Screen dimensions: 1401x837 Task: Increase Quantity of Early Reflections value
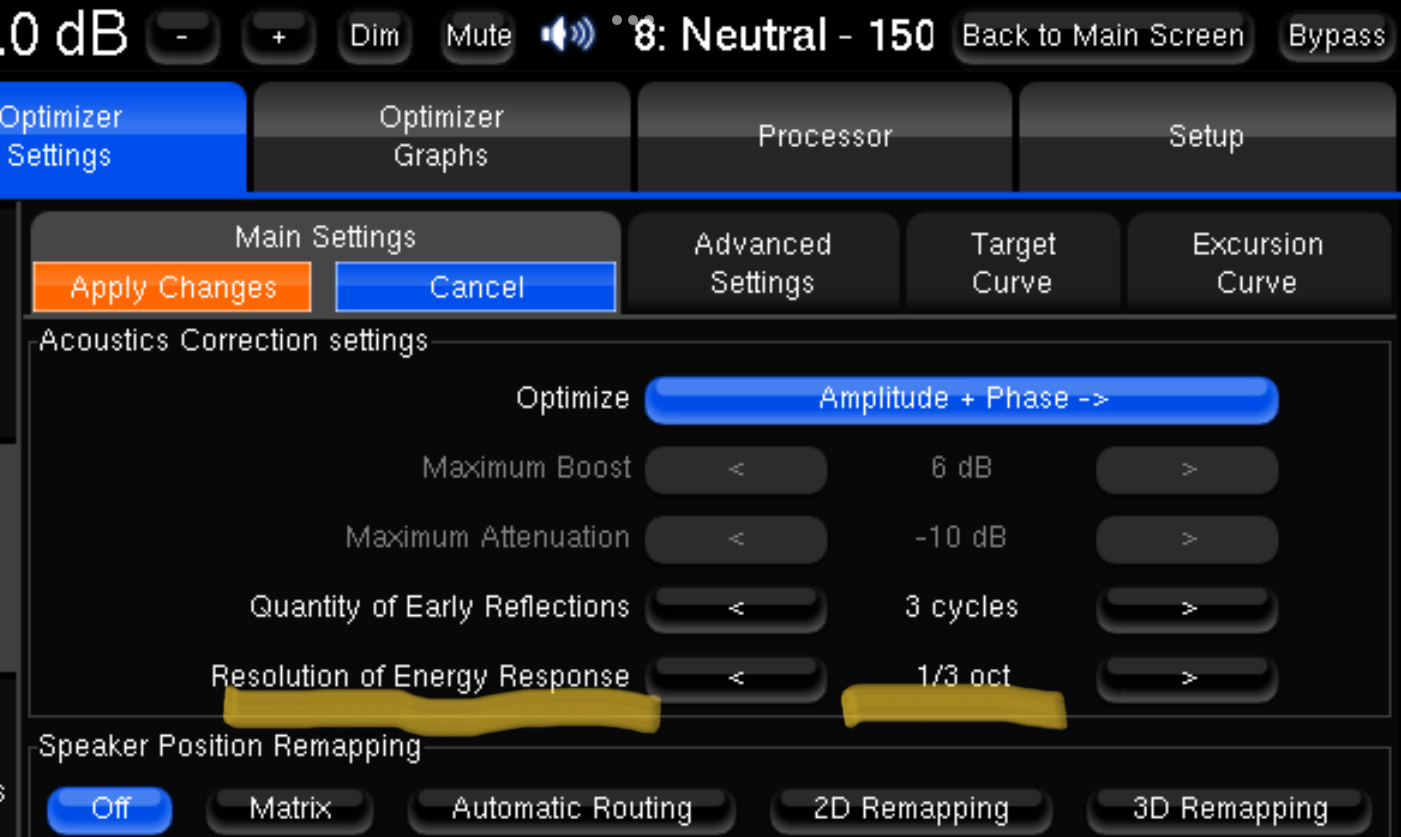click(1187, 607)
